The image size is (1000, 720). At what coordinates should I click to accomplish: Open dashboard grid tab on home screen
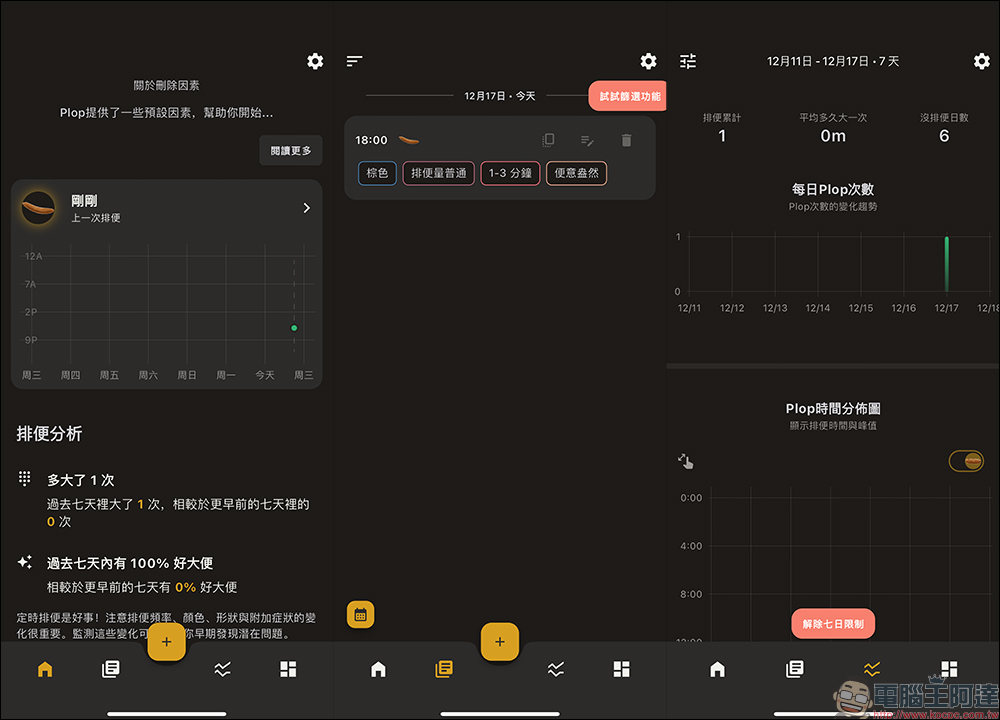click(288, 669)
